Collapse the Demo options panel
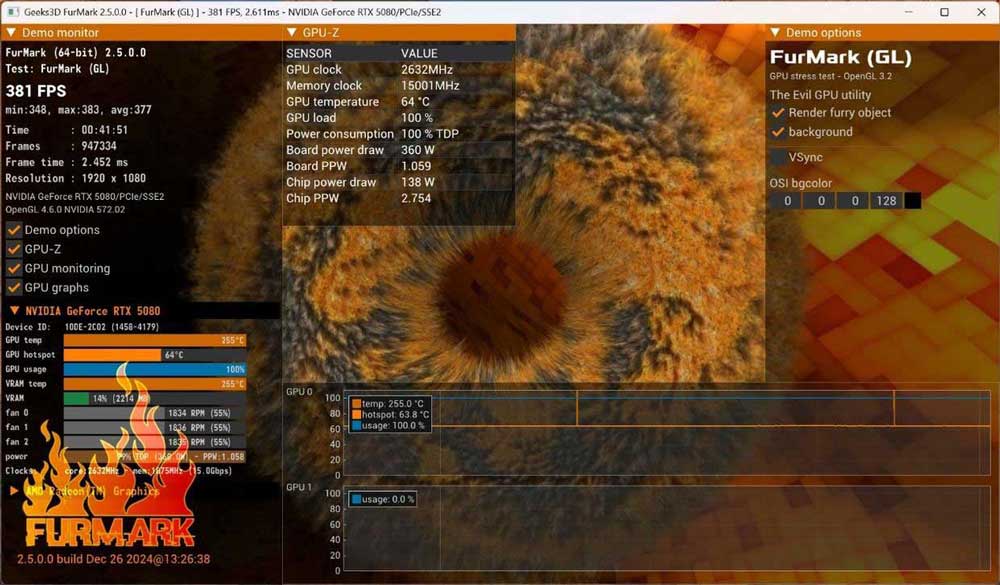Image resolution: width=1000 pixels, height=585 pixels. 775,33
